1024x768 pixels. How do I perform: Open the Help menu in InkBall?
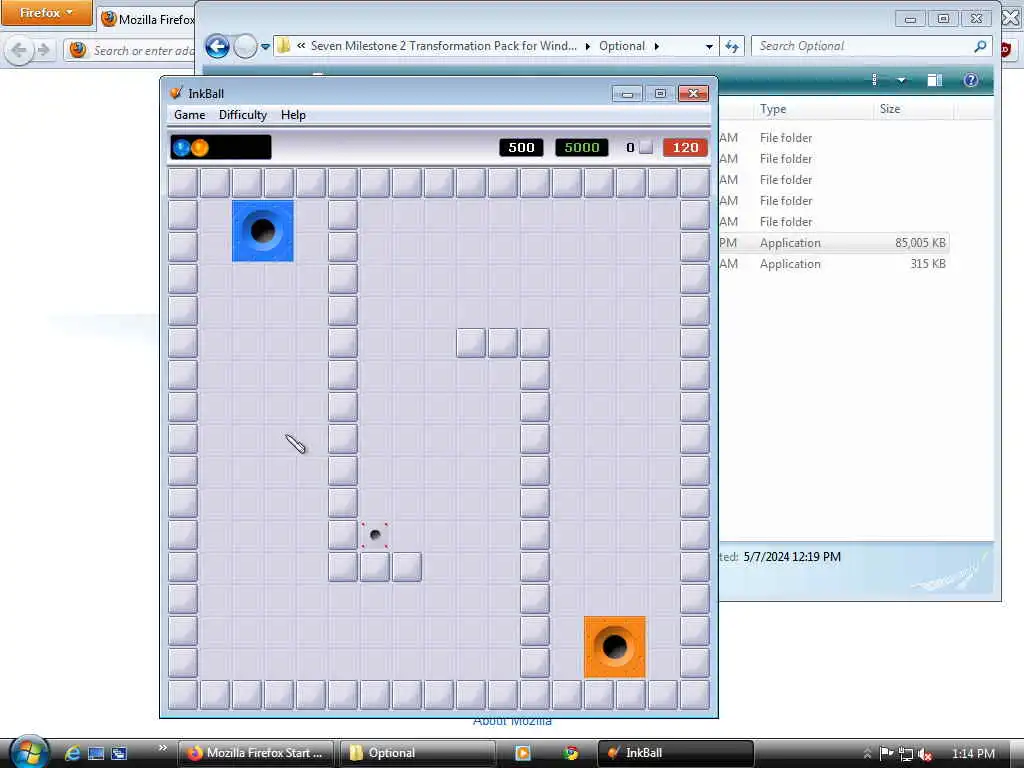tap(293, 115)
